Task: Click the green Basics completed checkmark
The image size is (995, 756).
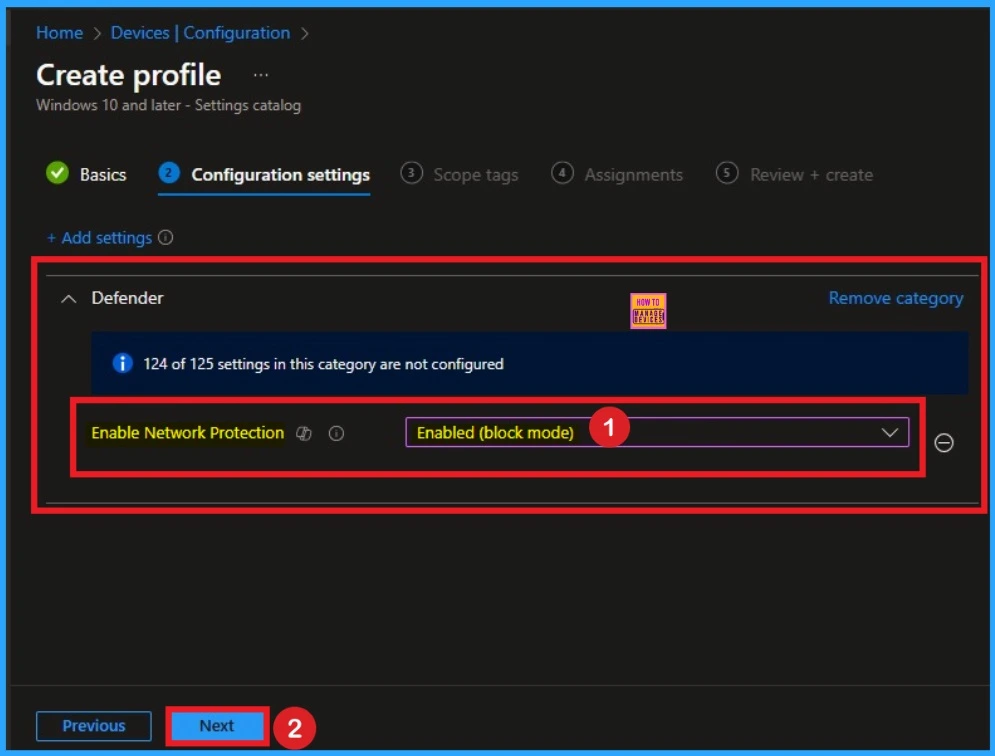Action: (57, 173)
